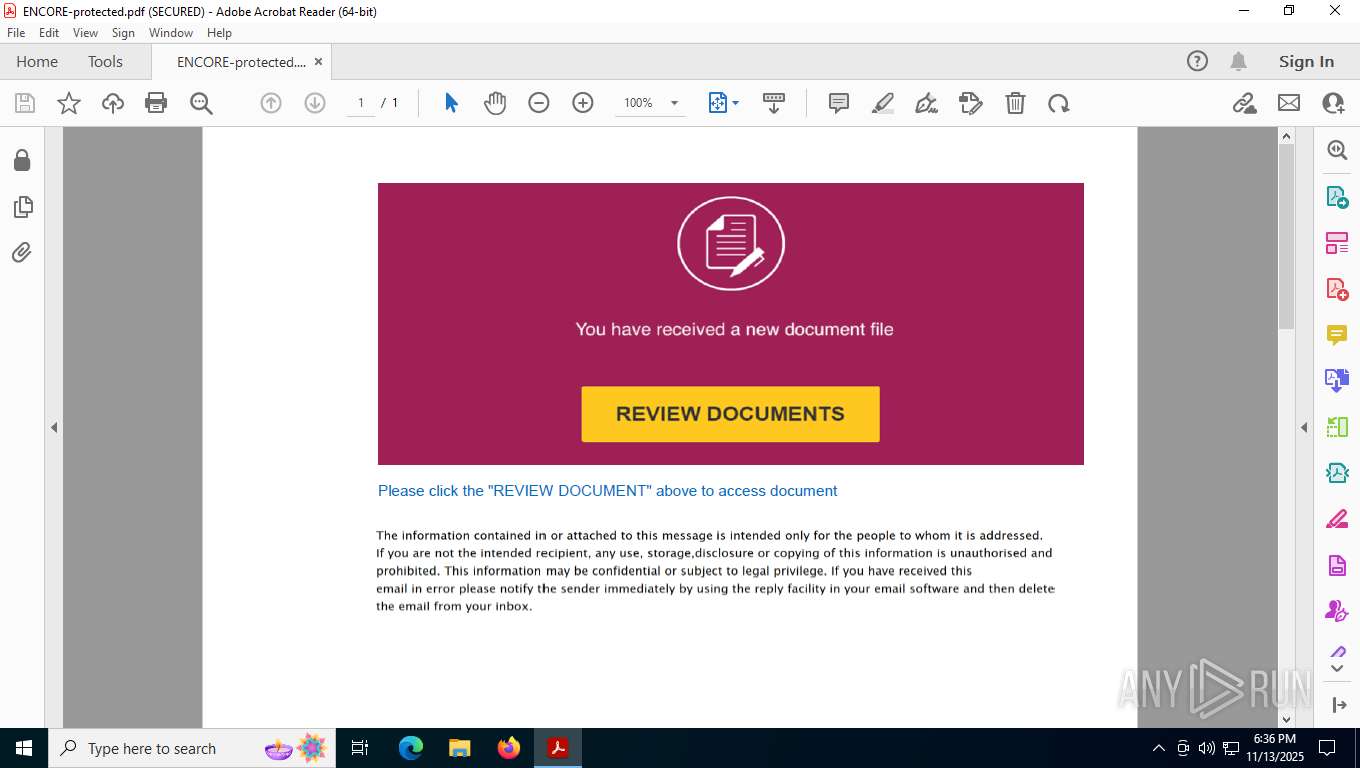This screenshot has width=1360, height=768.
Task: Click the Windows Start button
Action: (23, 748)
